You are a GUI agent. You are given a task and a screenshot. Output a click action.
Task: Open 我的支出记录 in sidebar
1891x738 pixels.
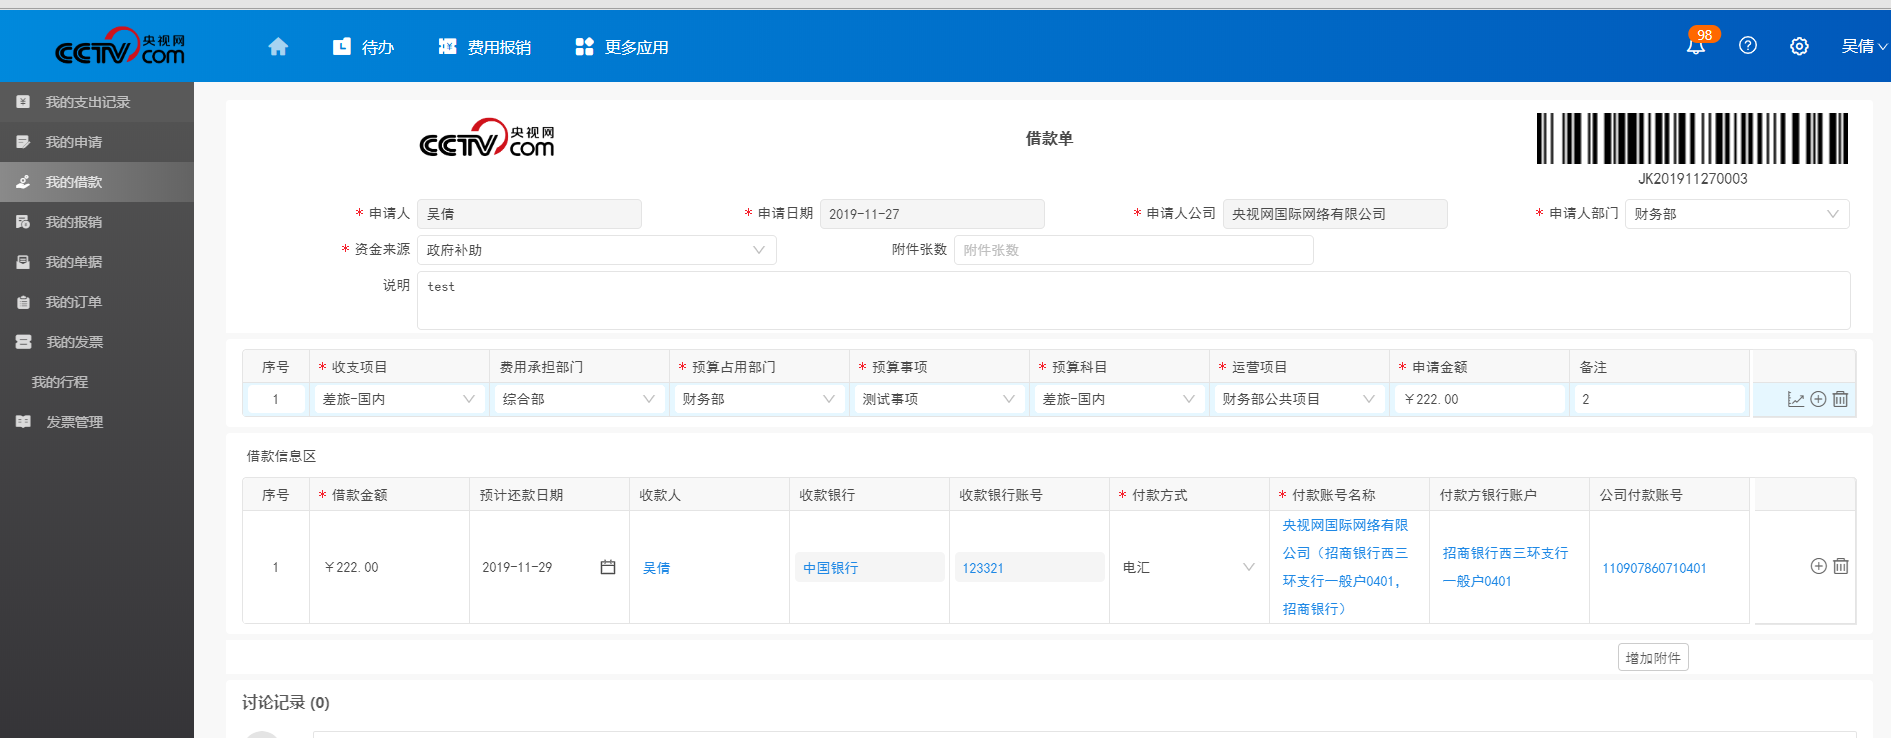(97, 102)
